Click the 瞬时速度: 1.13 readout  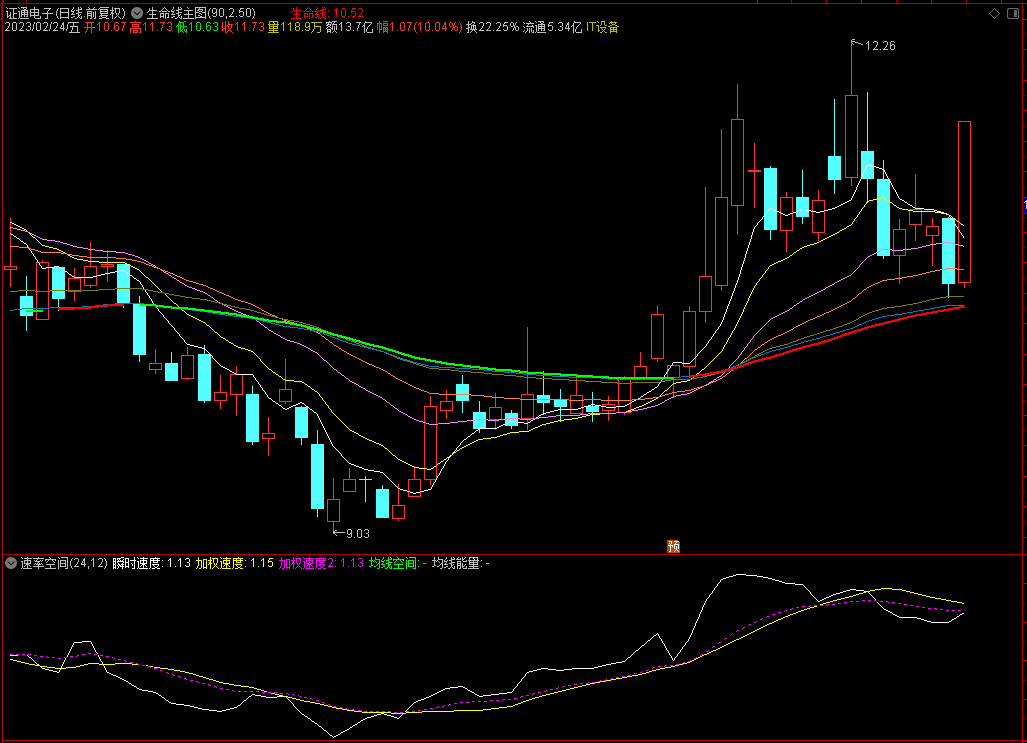[x=151, y=563]
